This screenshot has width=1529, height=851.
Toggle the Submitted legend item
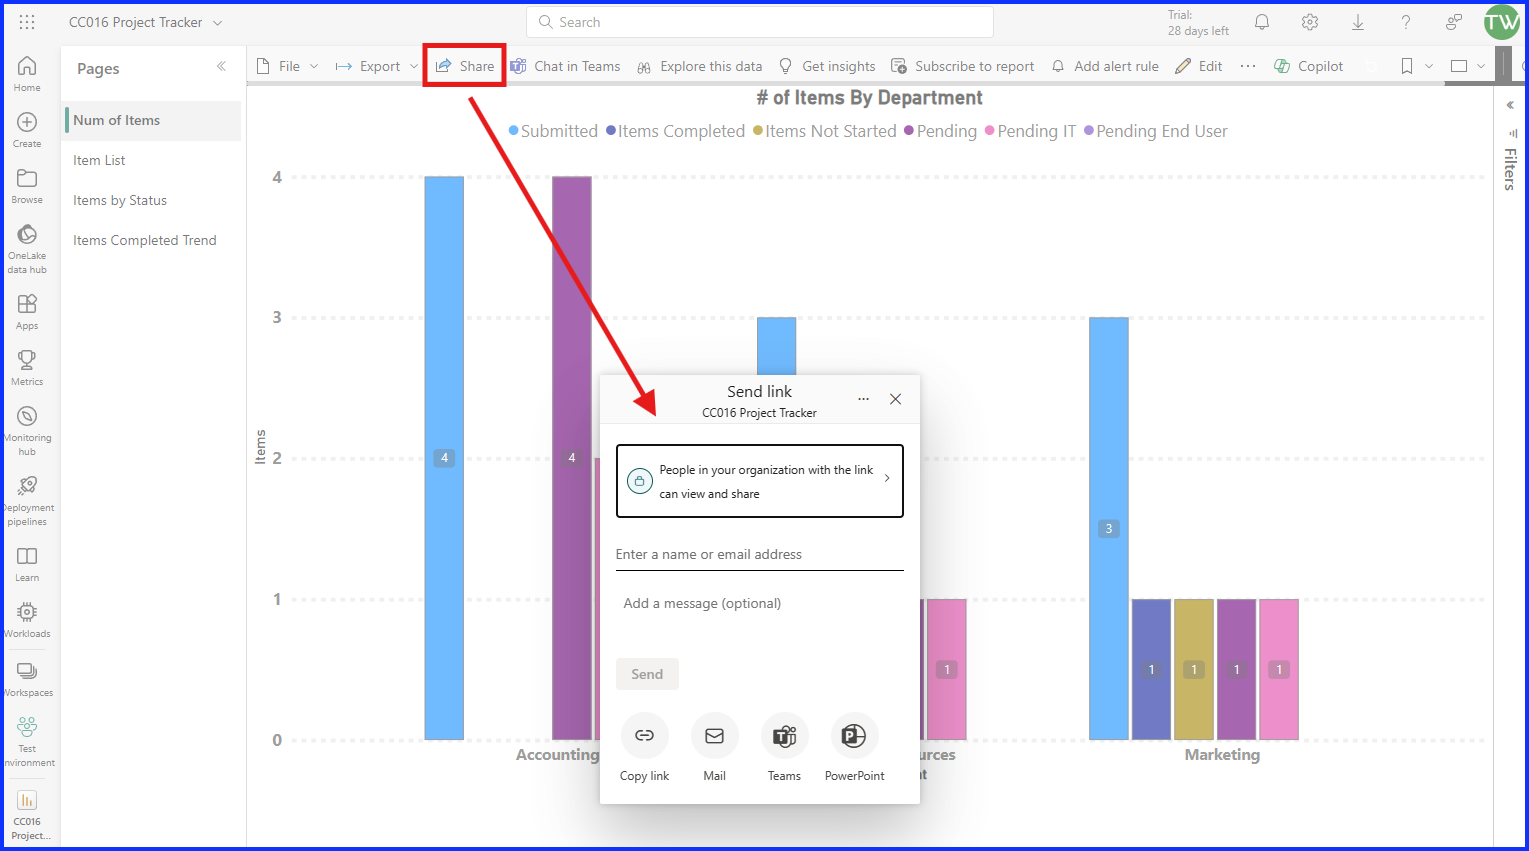(x=553, y=131)
